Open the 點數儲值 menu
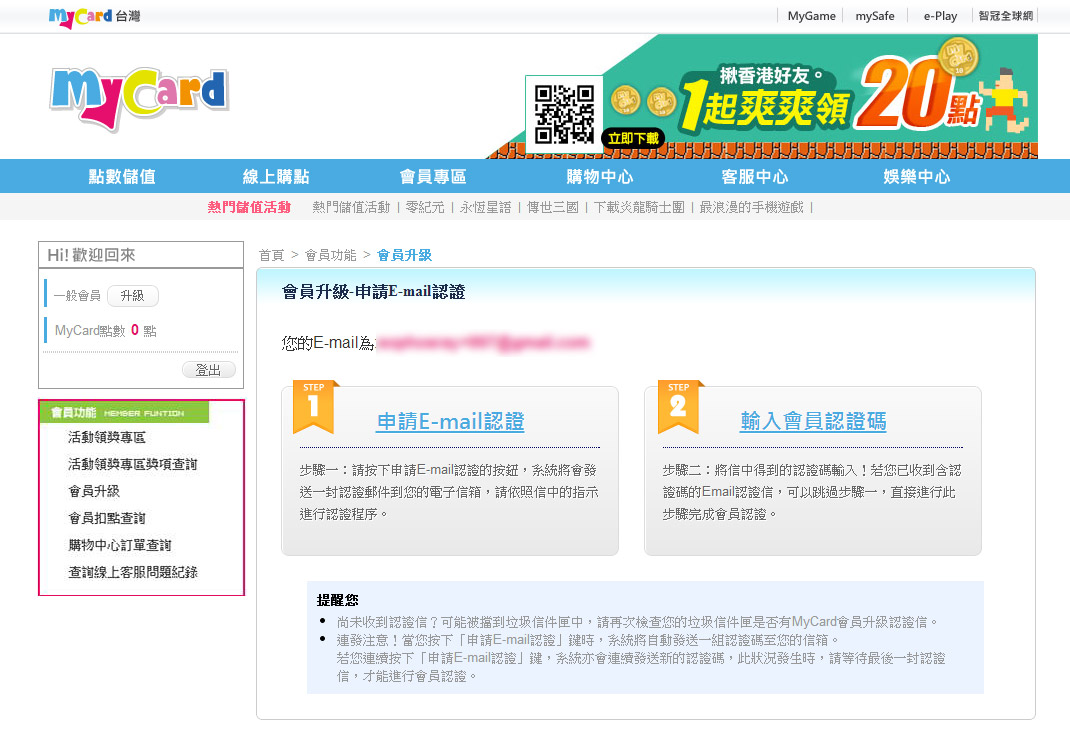 [122, 177]
